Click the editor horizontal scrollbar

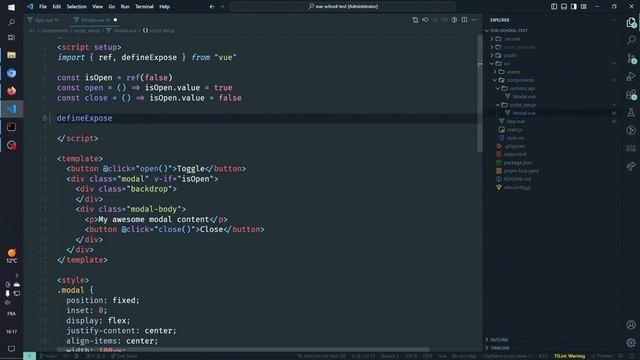pos(243,349)
